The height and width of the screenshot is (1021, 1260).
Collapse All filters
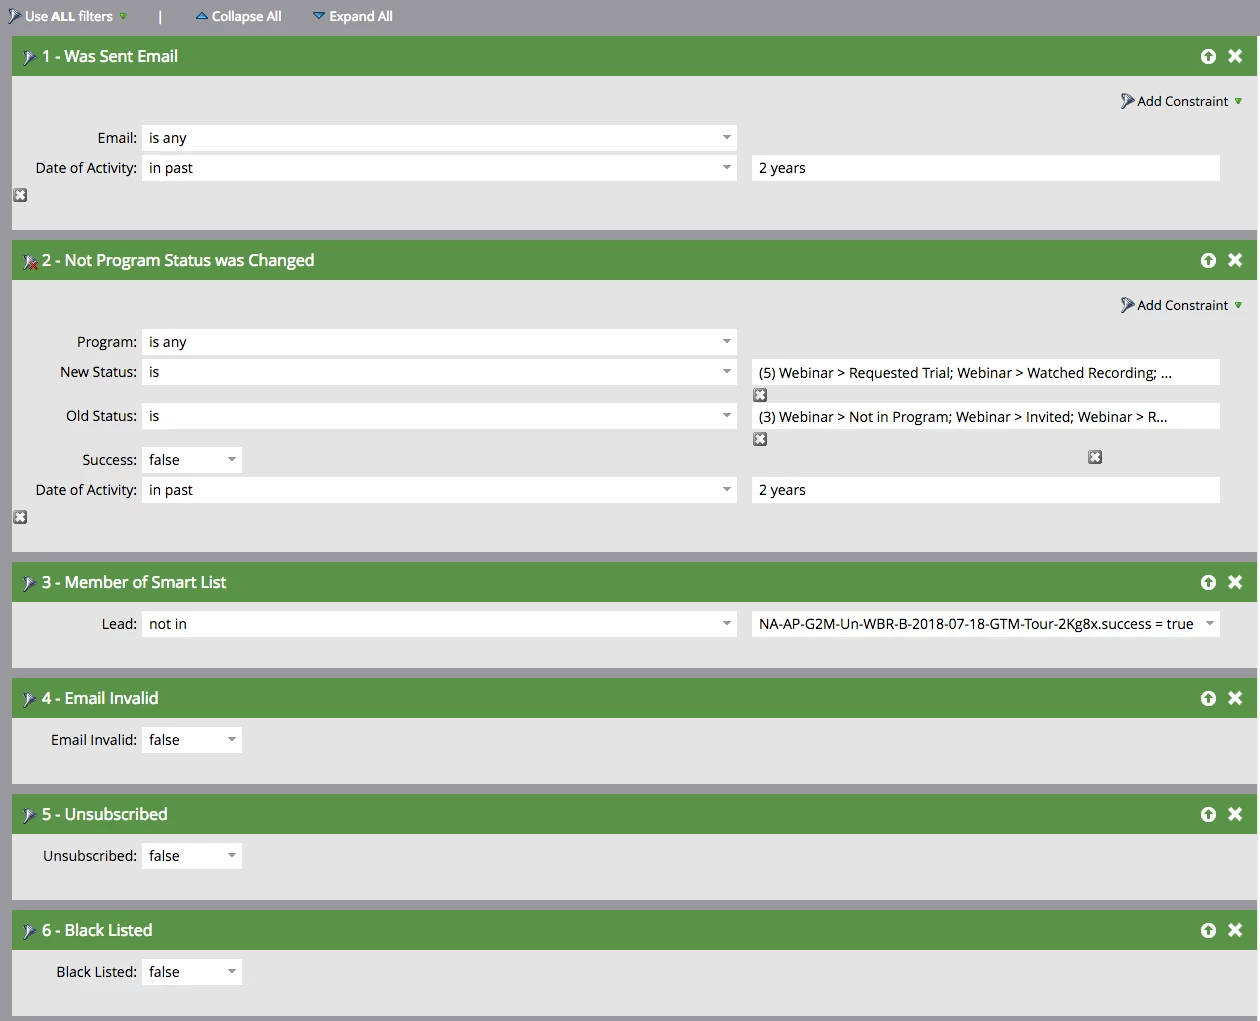[x=238, y=16]
